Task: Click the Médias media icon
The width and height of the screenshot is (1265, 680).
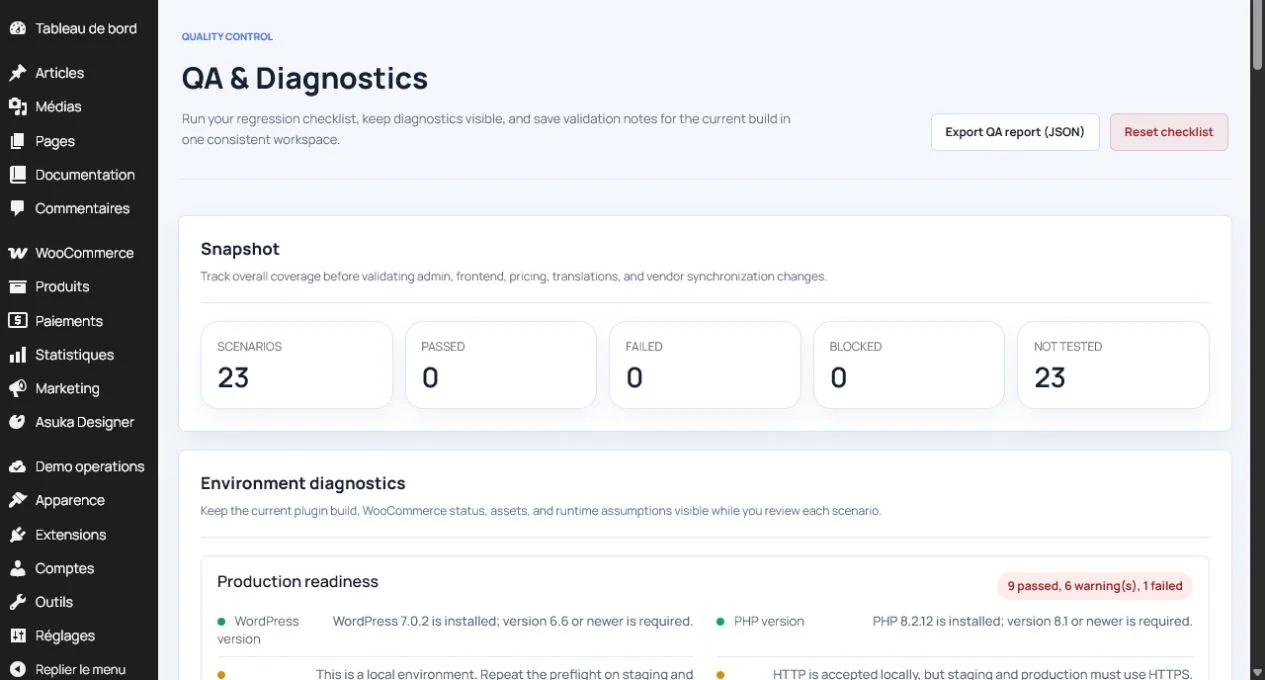Action: click(x=17, y=107)
